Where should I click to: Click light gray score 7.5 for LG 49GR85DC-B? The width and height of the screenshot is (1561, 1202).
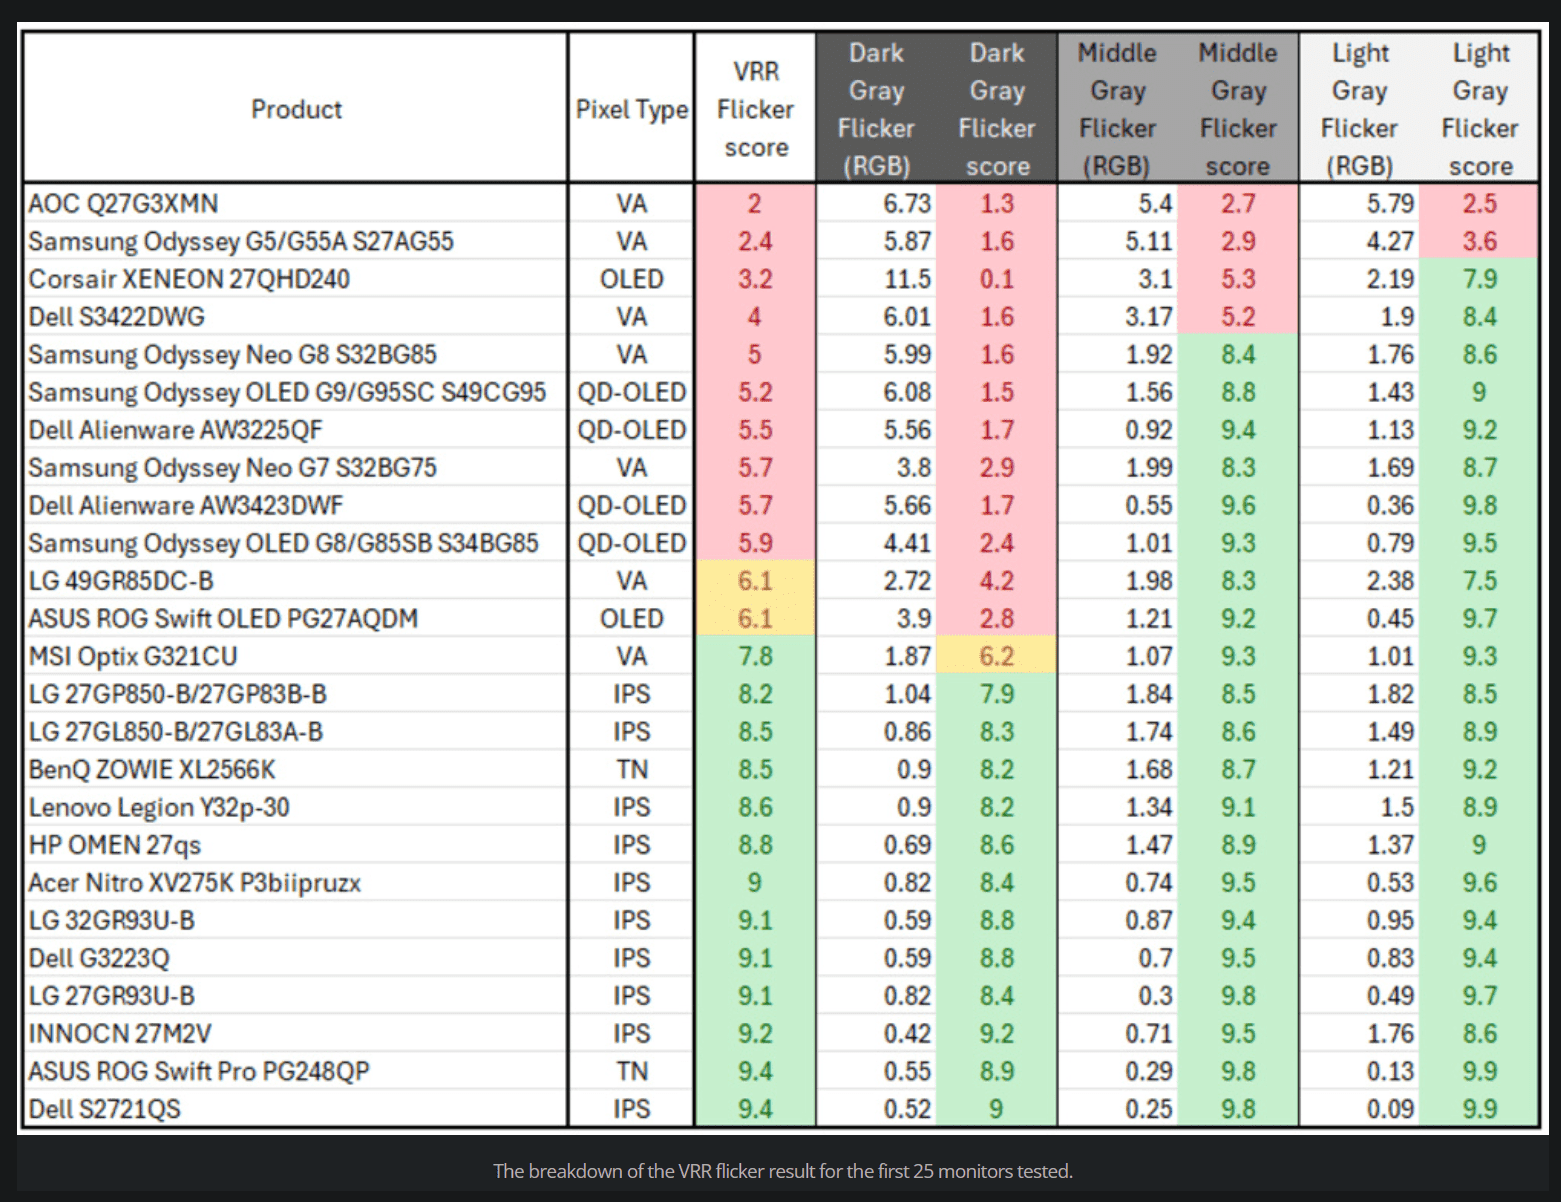[x=1479, y=581]
